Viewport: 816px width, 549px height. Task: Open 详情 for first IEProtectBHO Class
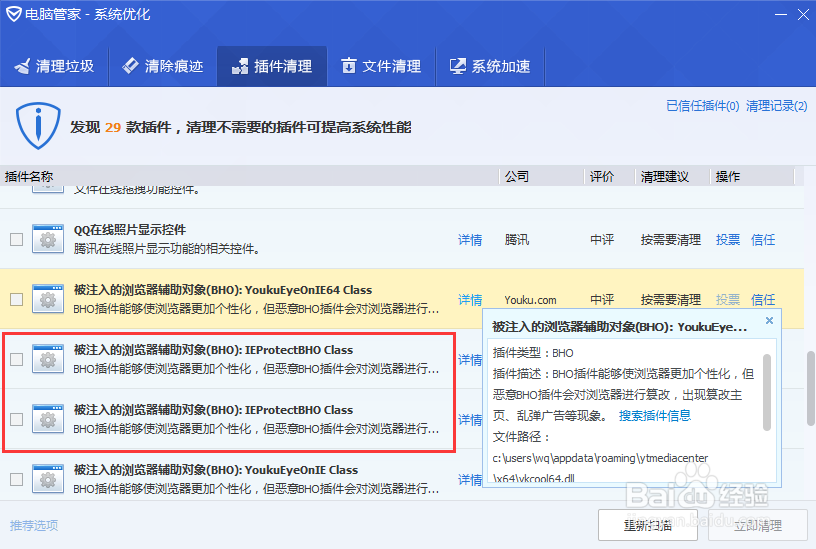(x=470, y=360)
